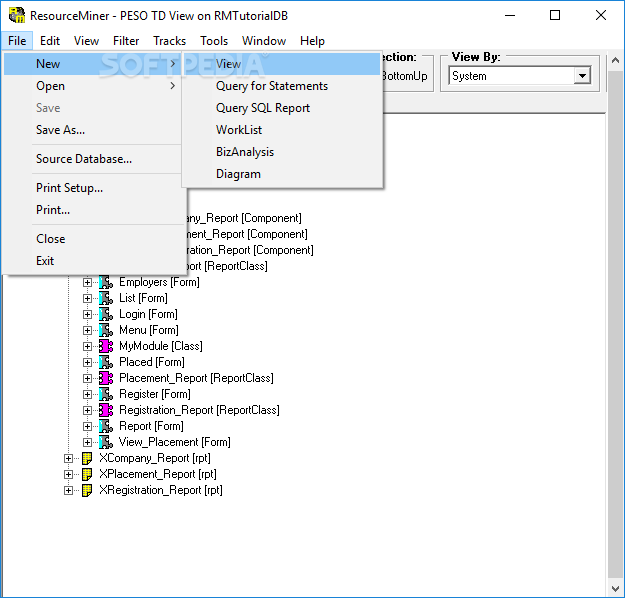Expand the MyModule [Class] node

[x=87, y=346]
